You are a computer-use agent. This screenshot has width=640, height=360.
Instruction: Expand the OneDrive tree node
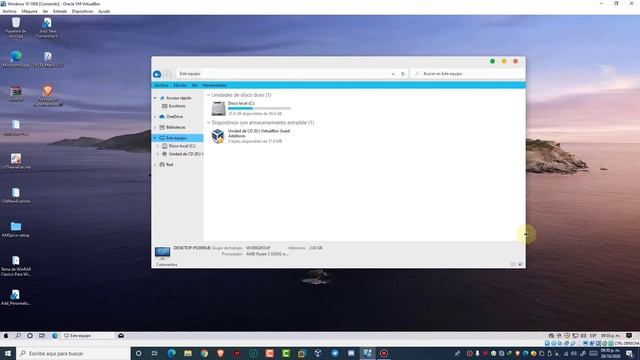[155, 117]
